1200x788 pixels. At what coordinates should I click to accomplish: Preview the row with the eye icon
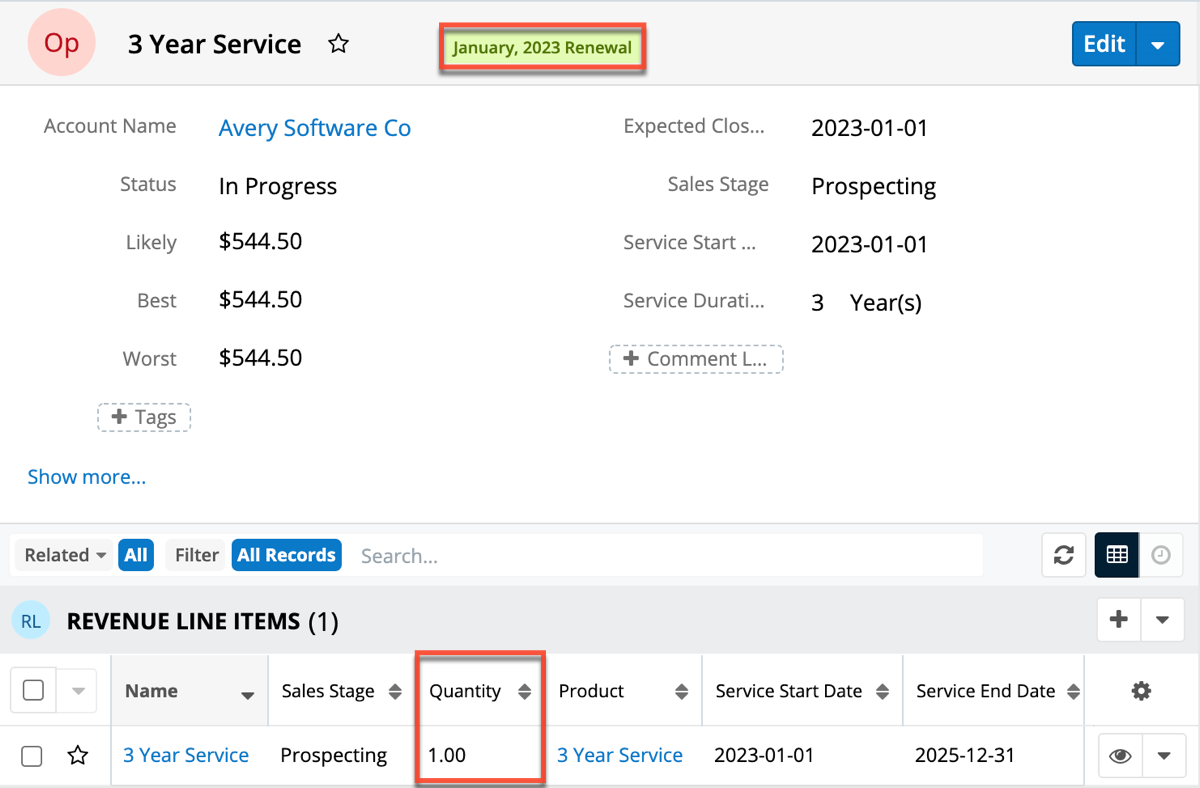point(1120,756)
